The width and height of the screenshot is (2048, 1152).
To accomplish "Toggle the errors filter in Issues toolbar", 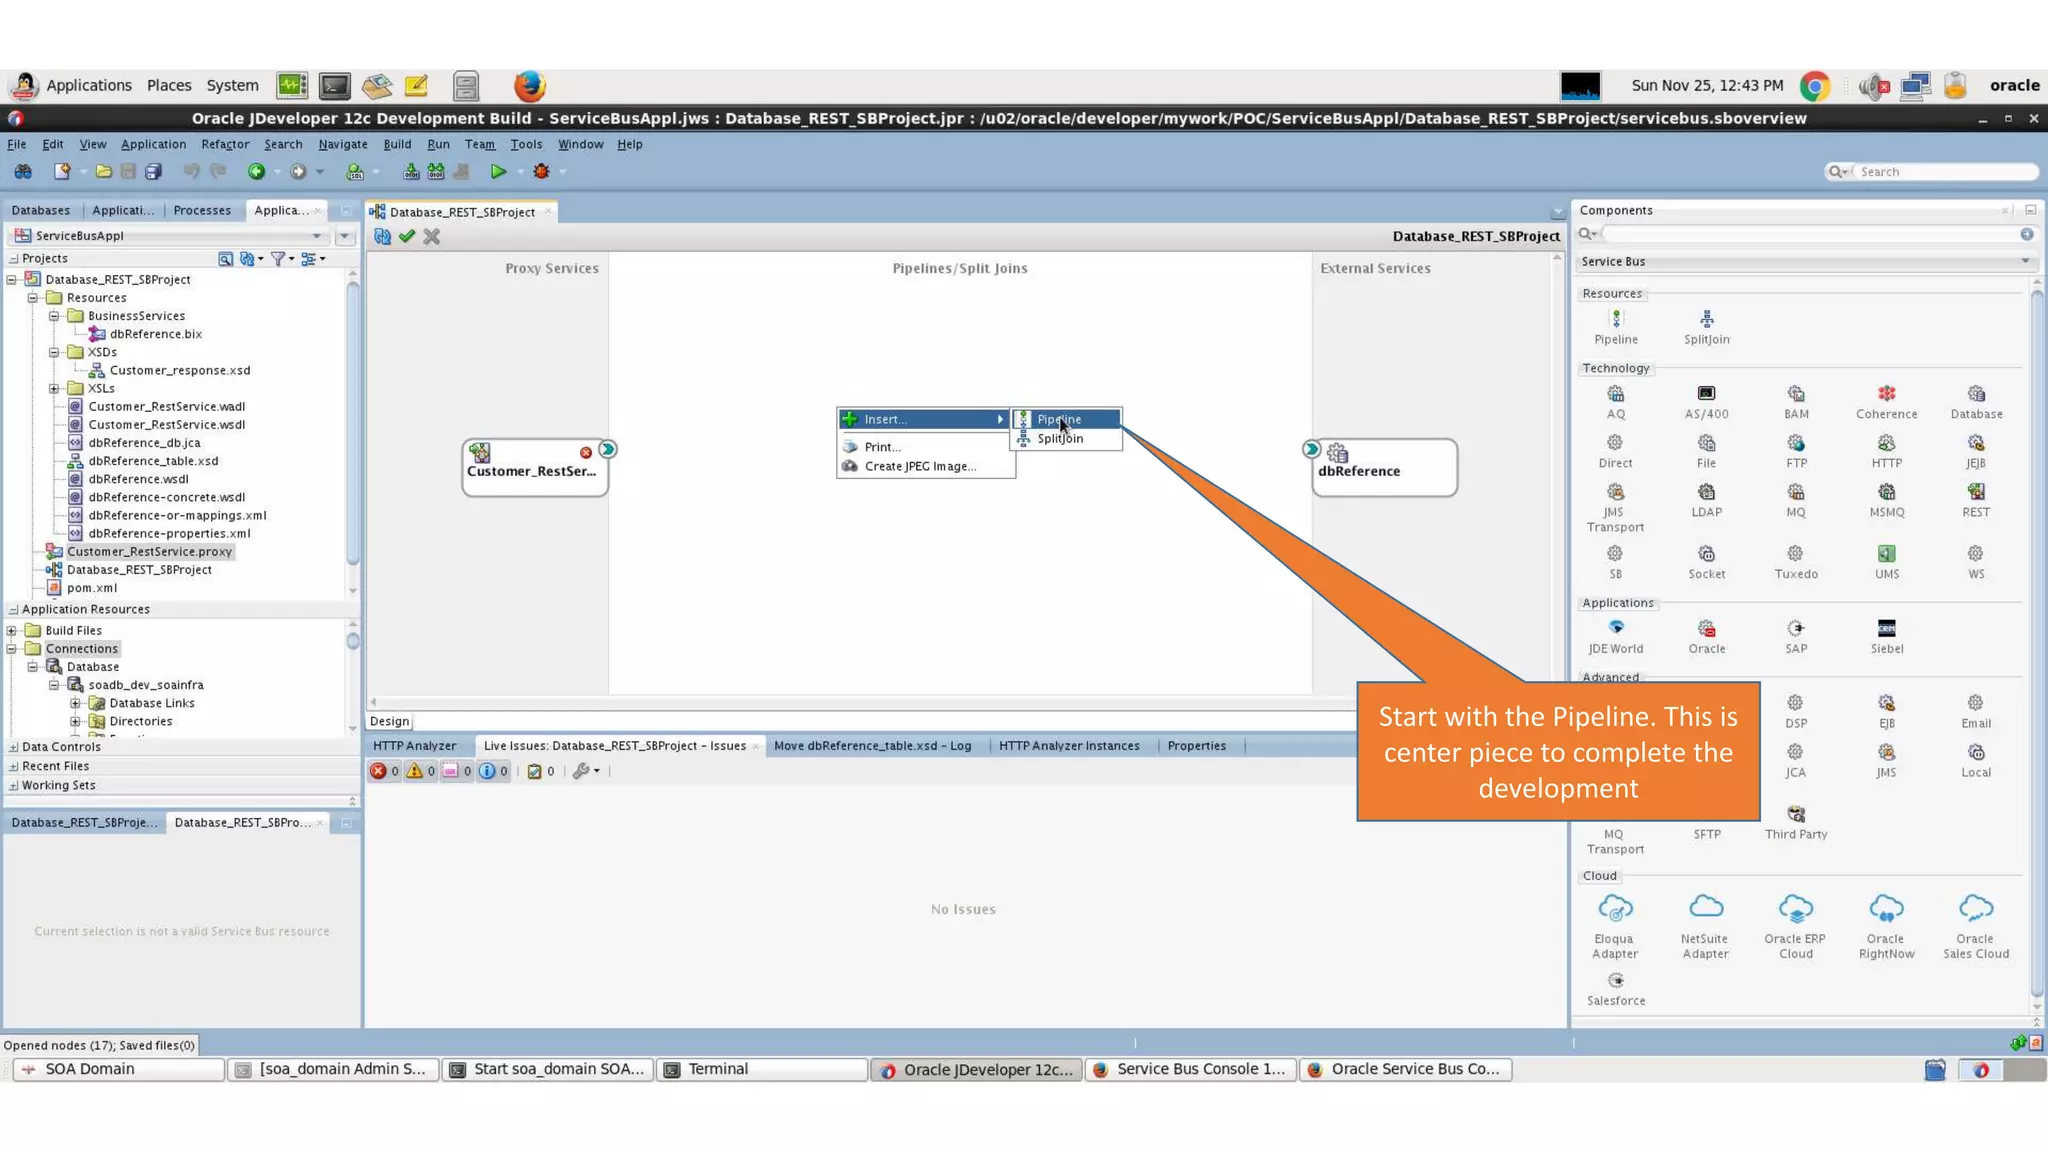I will pyautogui.click(x=379, y=771).
